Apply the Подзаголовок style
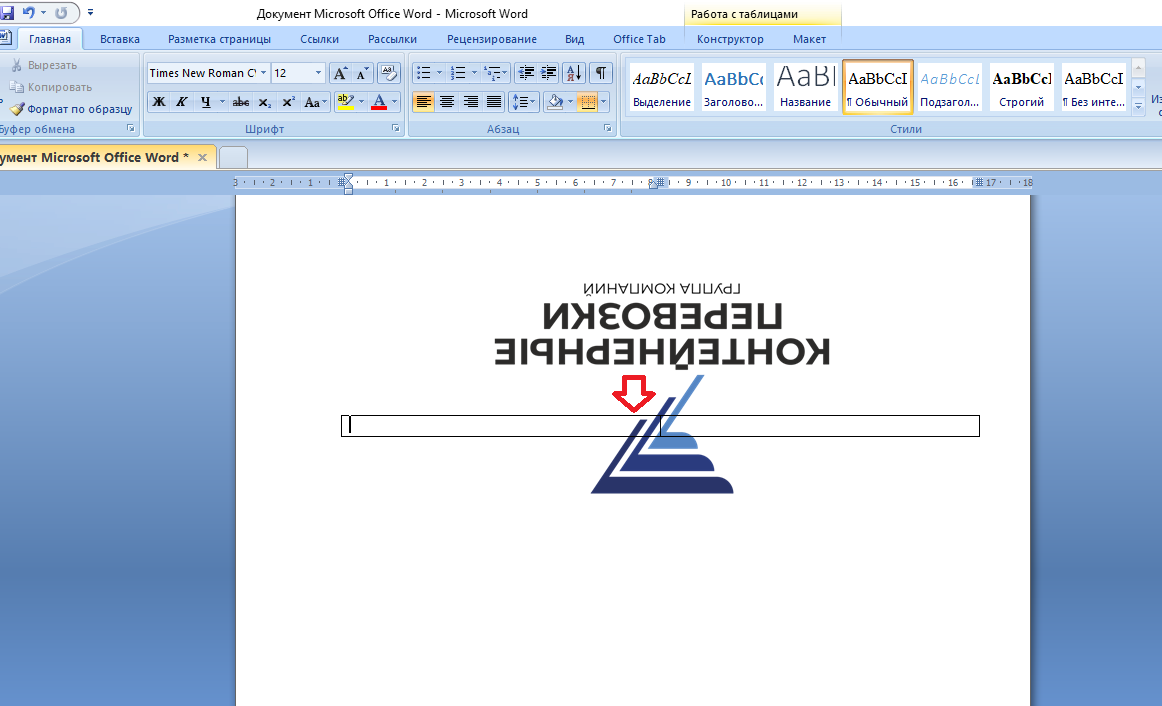This screenshot has height=706, width=1162. coord(949,87)
